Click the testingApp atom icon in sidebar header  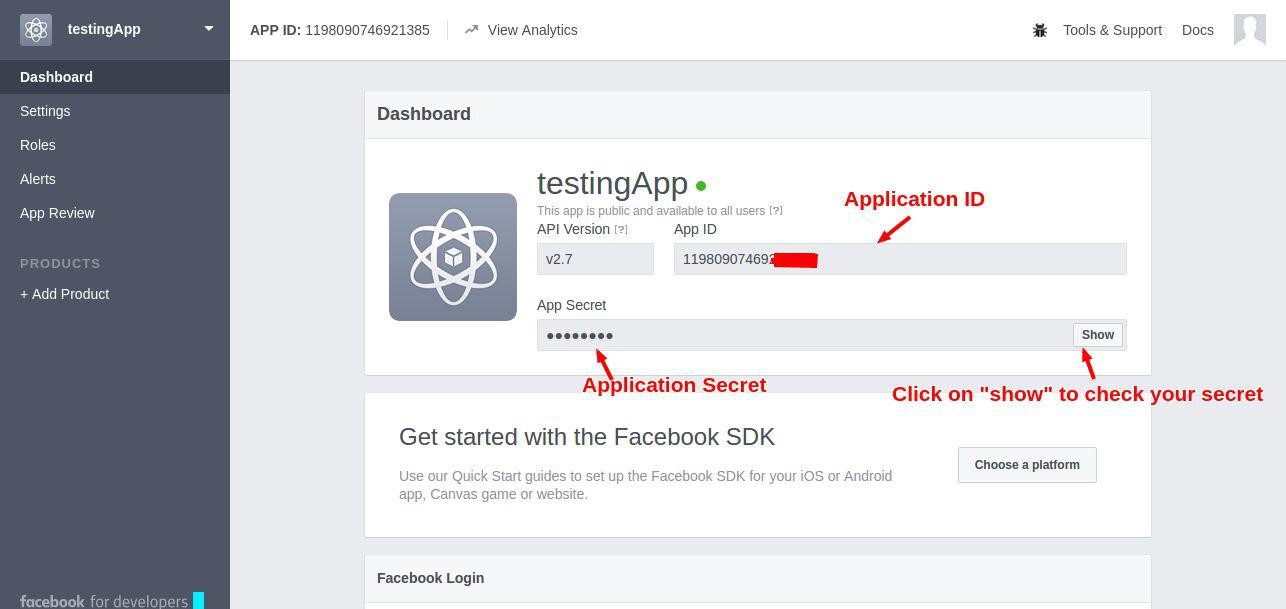click(x=36, y=29)
